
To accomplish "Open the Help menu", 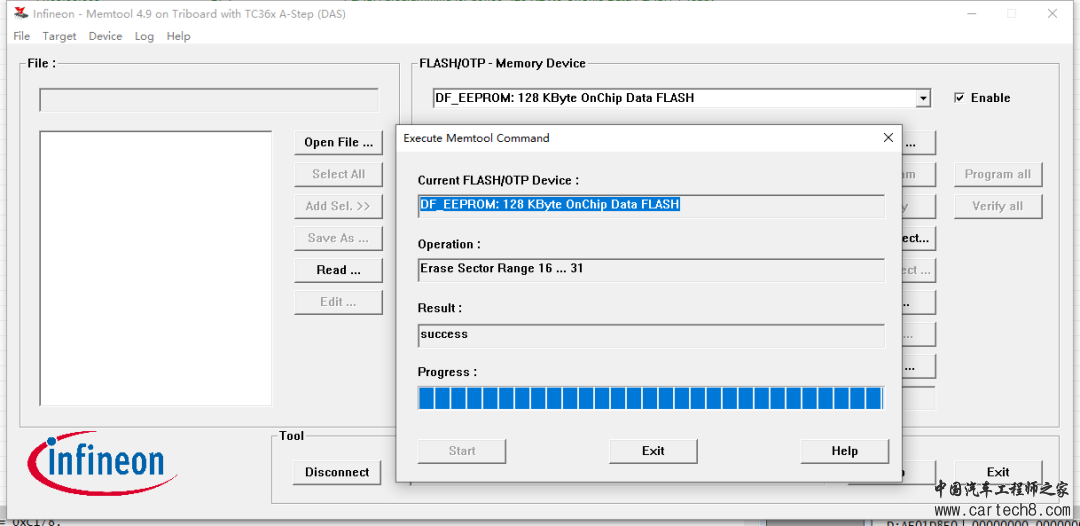I will coord(178,36).
